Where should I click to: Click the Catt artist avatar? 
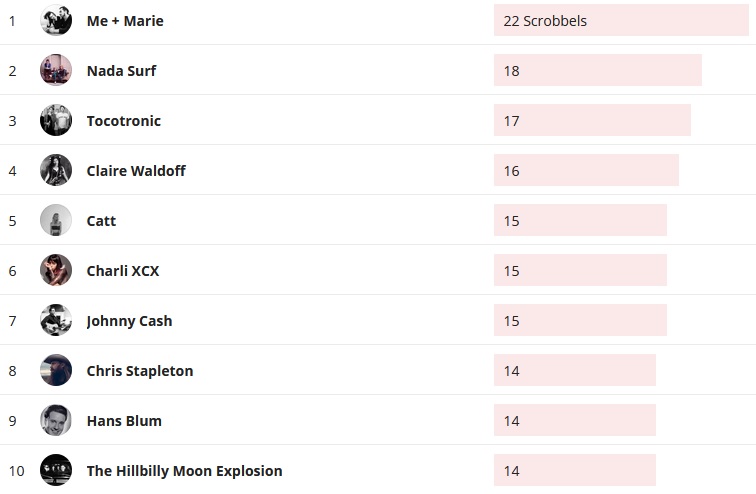(56, 220)
